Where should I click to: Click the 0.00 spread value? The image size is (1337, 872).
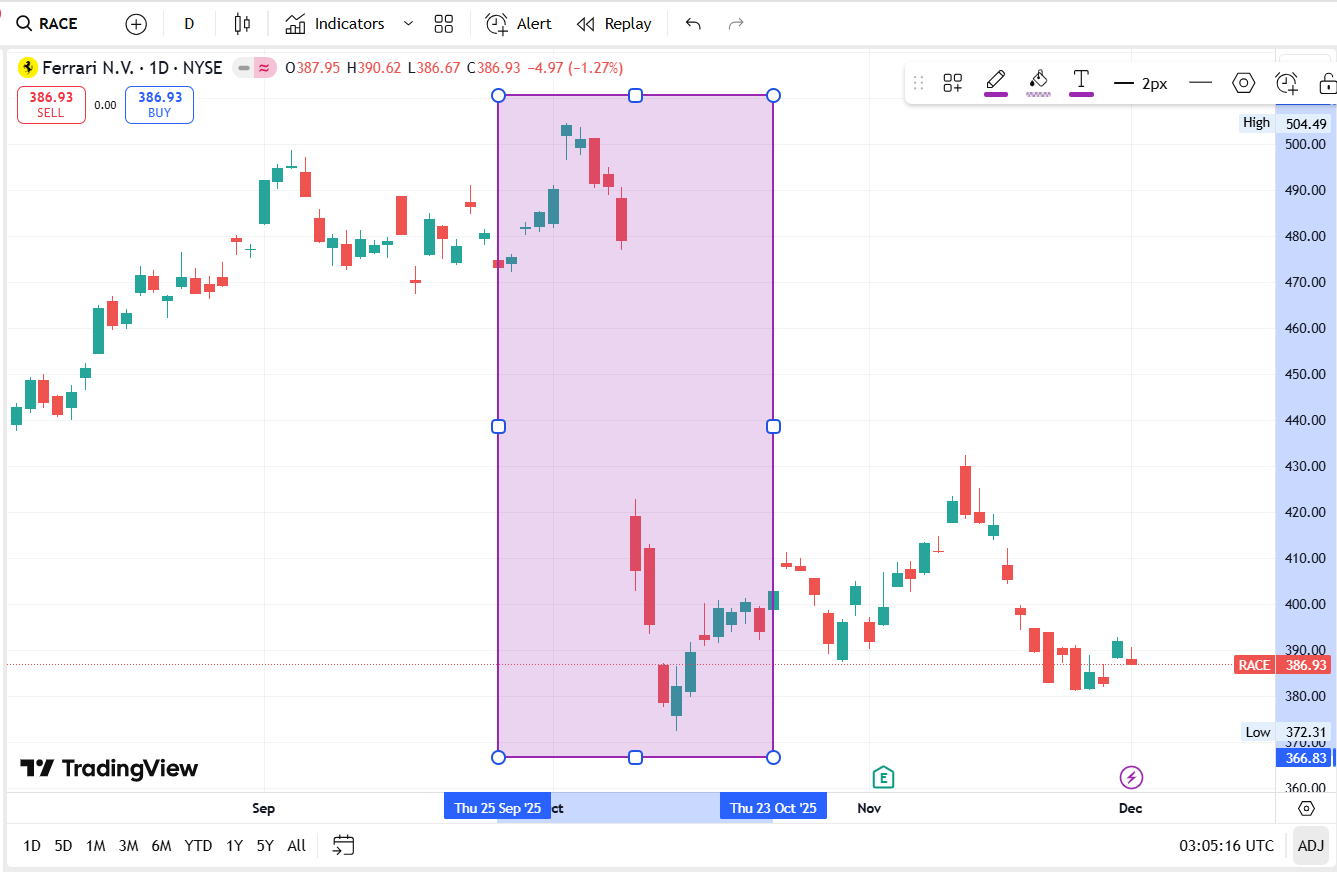(x=105, y=105)
